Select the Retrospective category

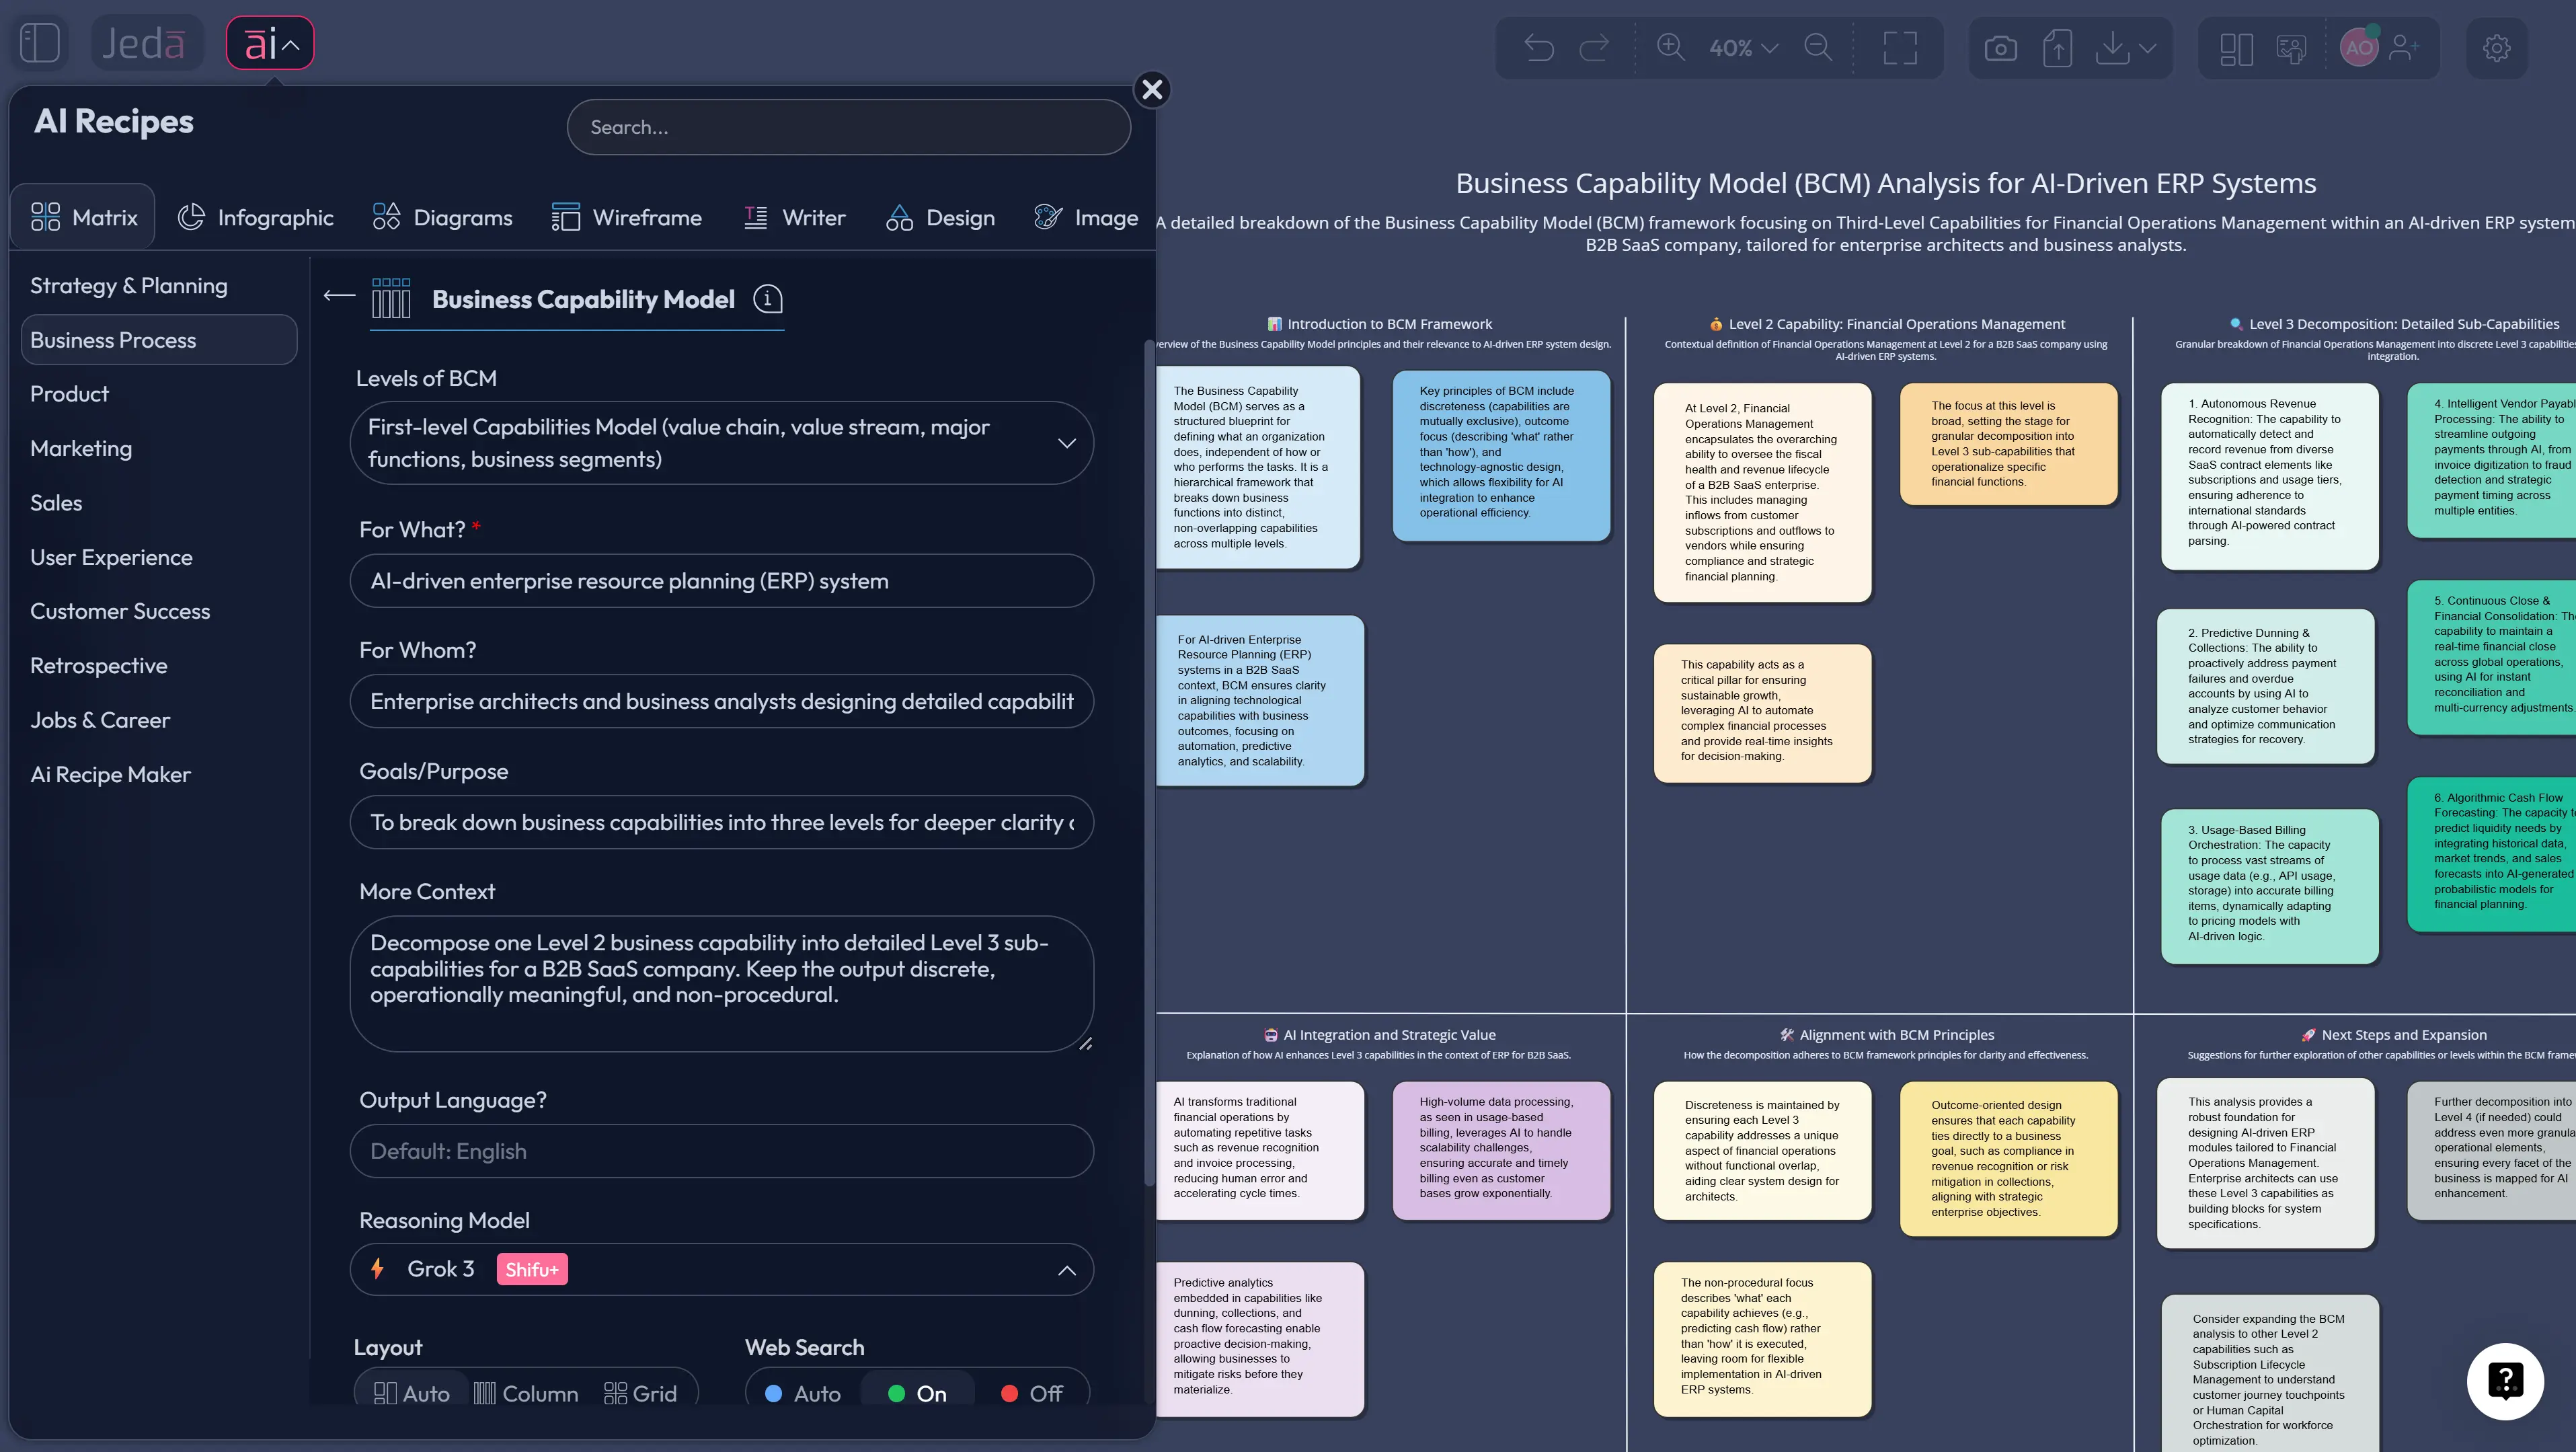98,665
